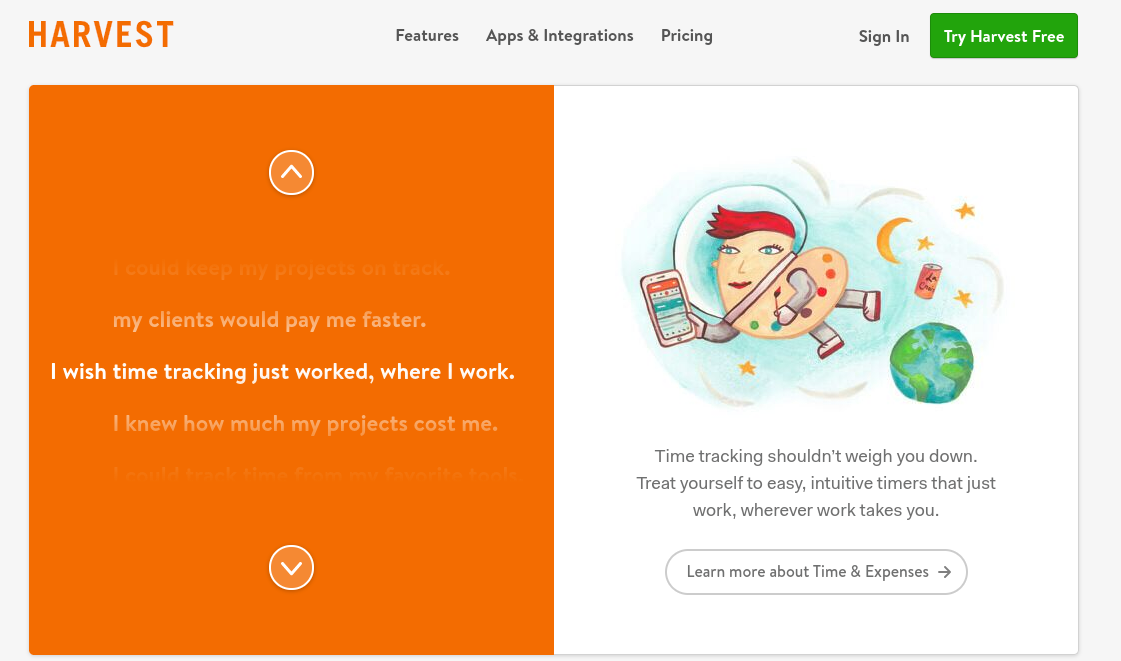The width and height of the screenshot is (1121, 661).
Task: Click the red soda can illustration
Action: 929,281
